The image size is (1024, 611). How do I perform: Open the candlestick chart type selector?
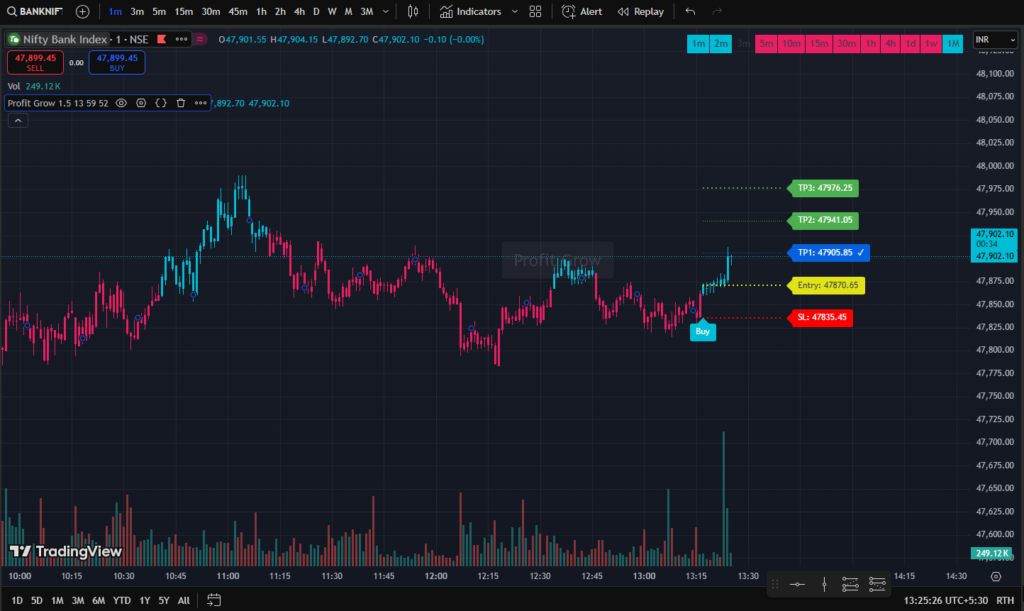coord(415,11)
